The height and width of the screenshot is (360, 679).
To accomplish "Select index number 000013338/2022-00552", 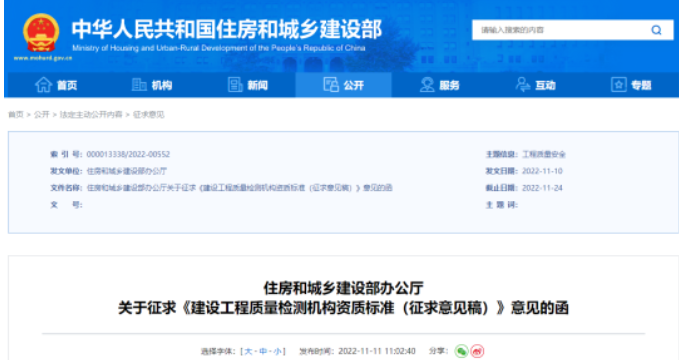I will [128, 154].
